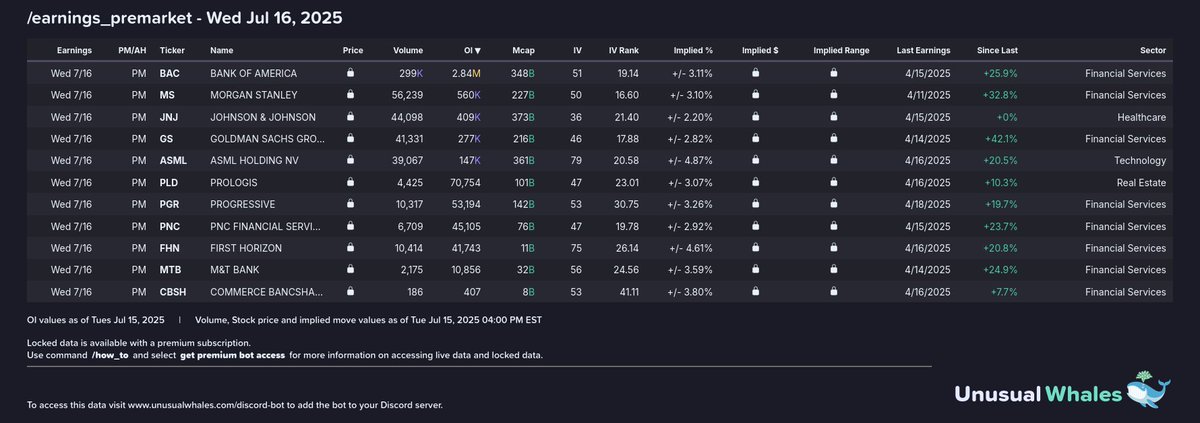
Task: Click the Implied $ lock icon for CBSH
Action: (x=755, y=292)
